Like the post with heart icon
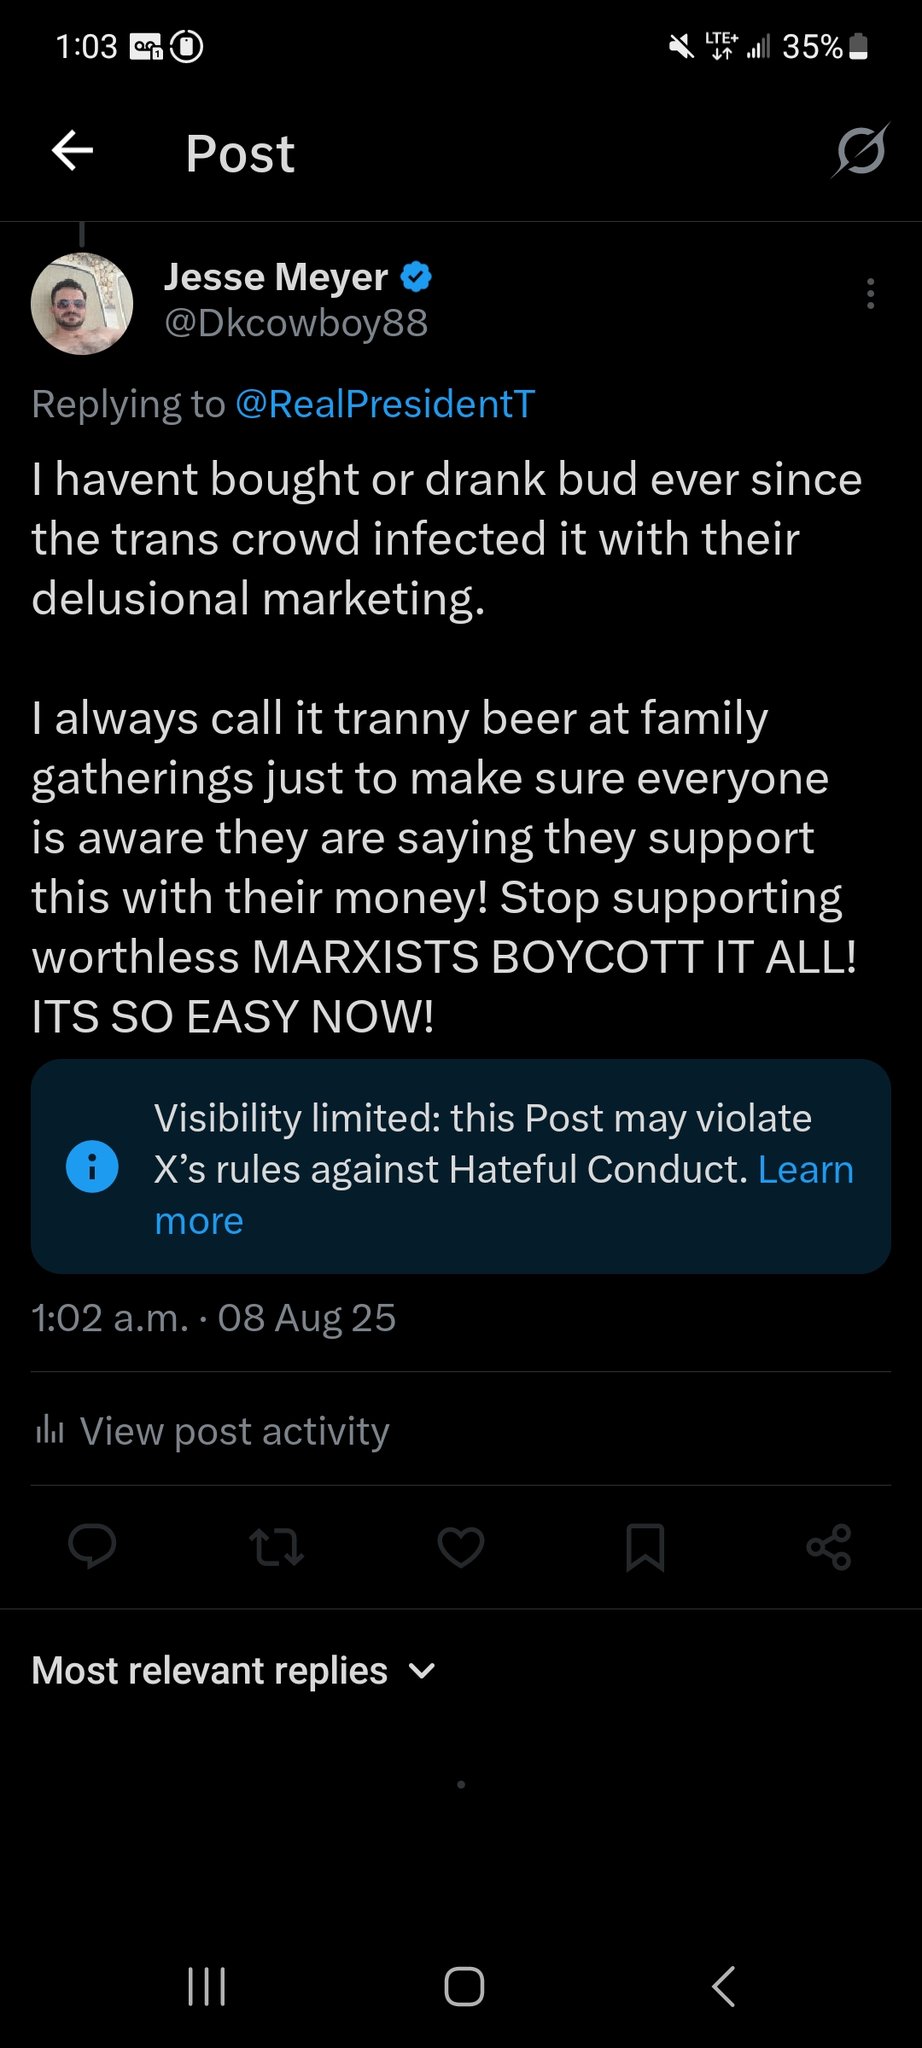Screen dimensions: 922x2048 (x=461, y=1546)
